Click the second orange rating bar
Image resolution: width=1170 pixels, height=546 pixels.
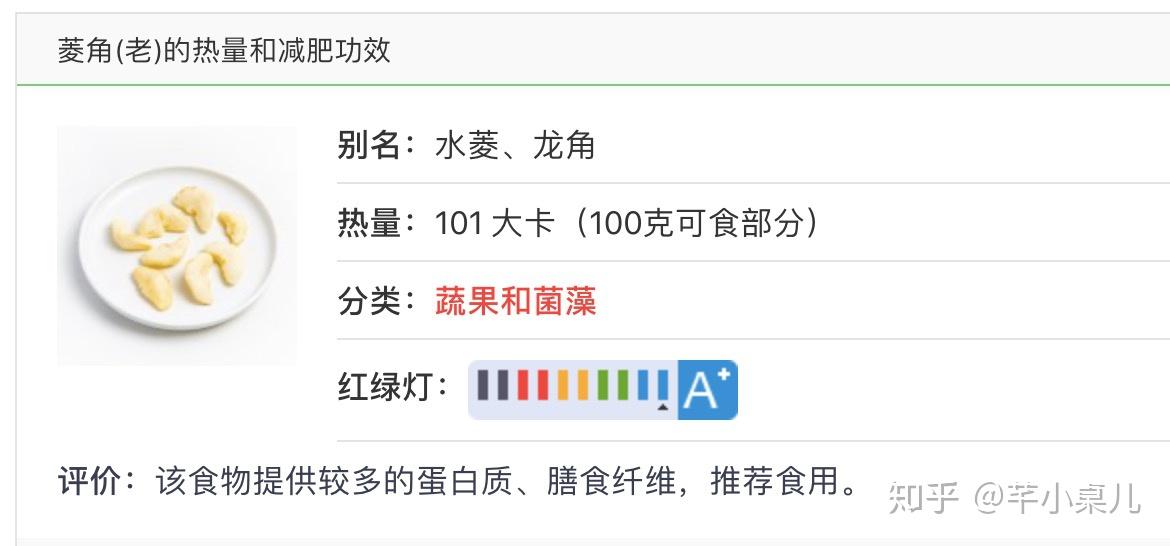coord(583,385)
